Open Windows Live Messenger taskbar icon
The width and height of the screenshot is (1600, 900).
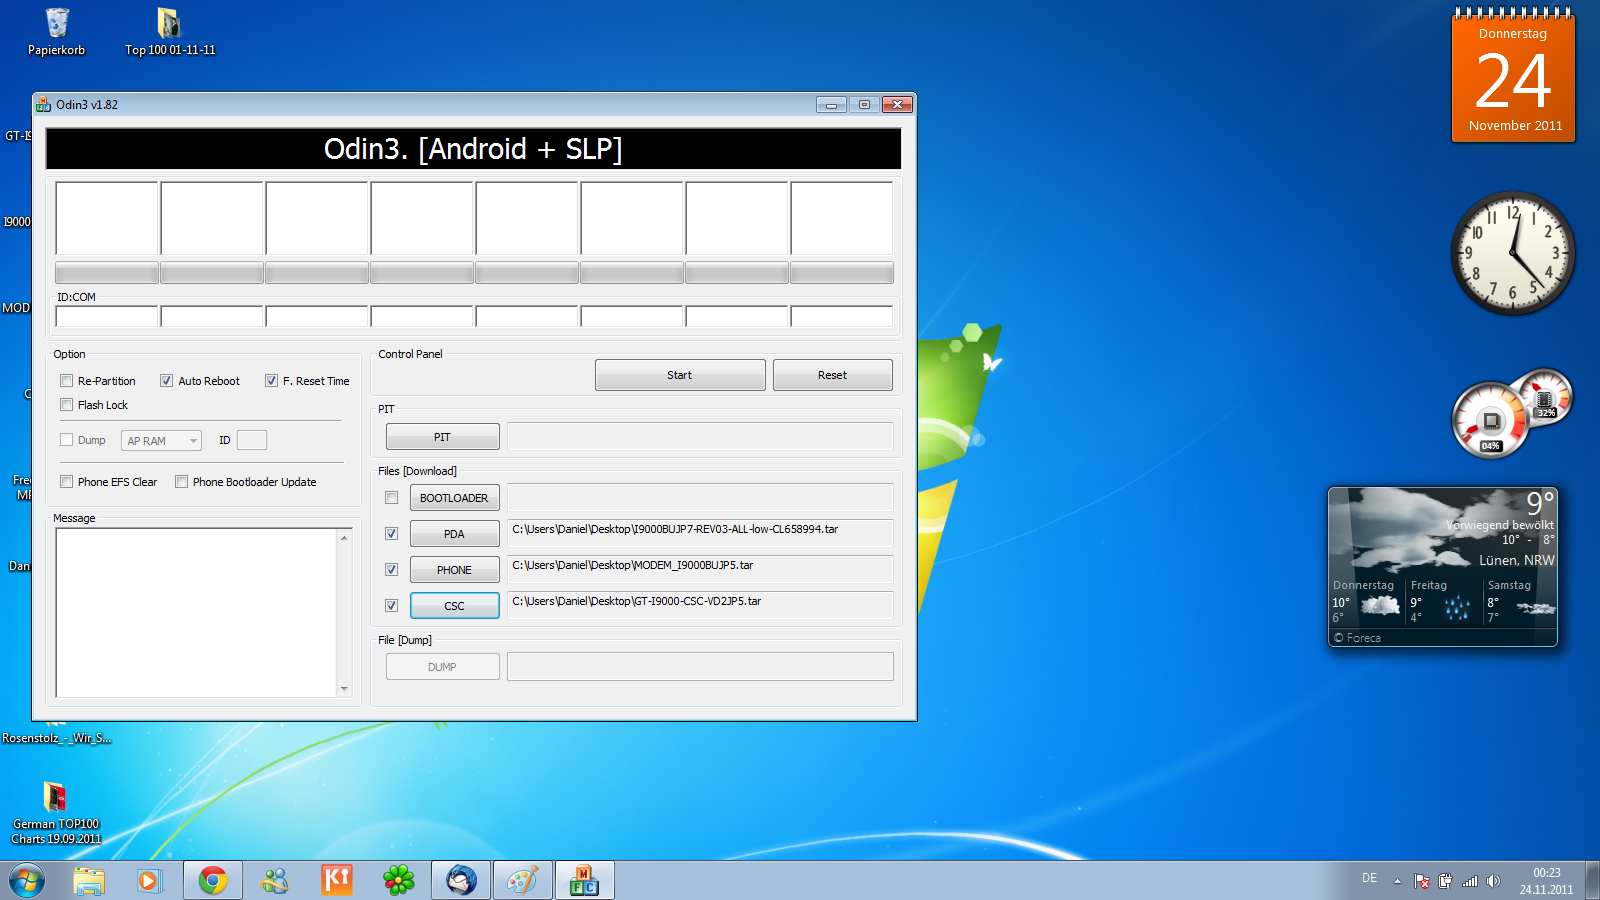pos(274,881)
